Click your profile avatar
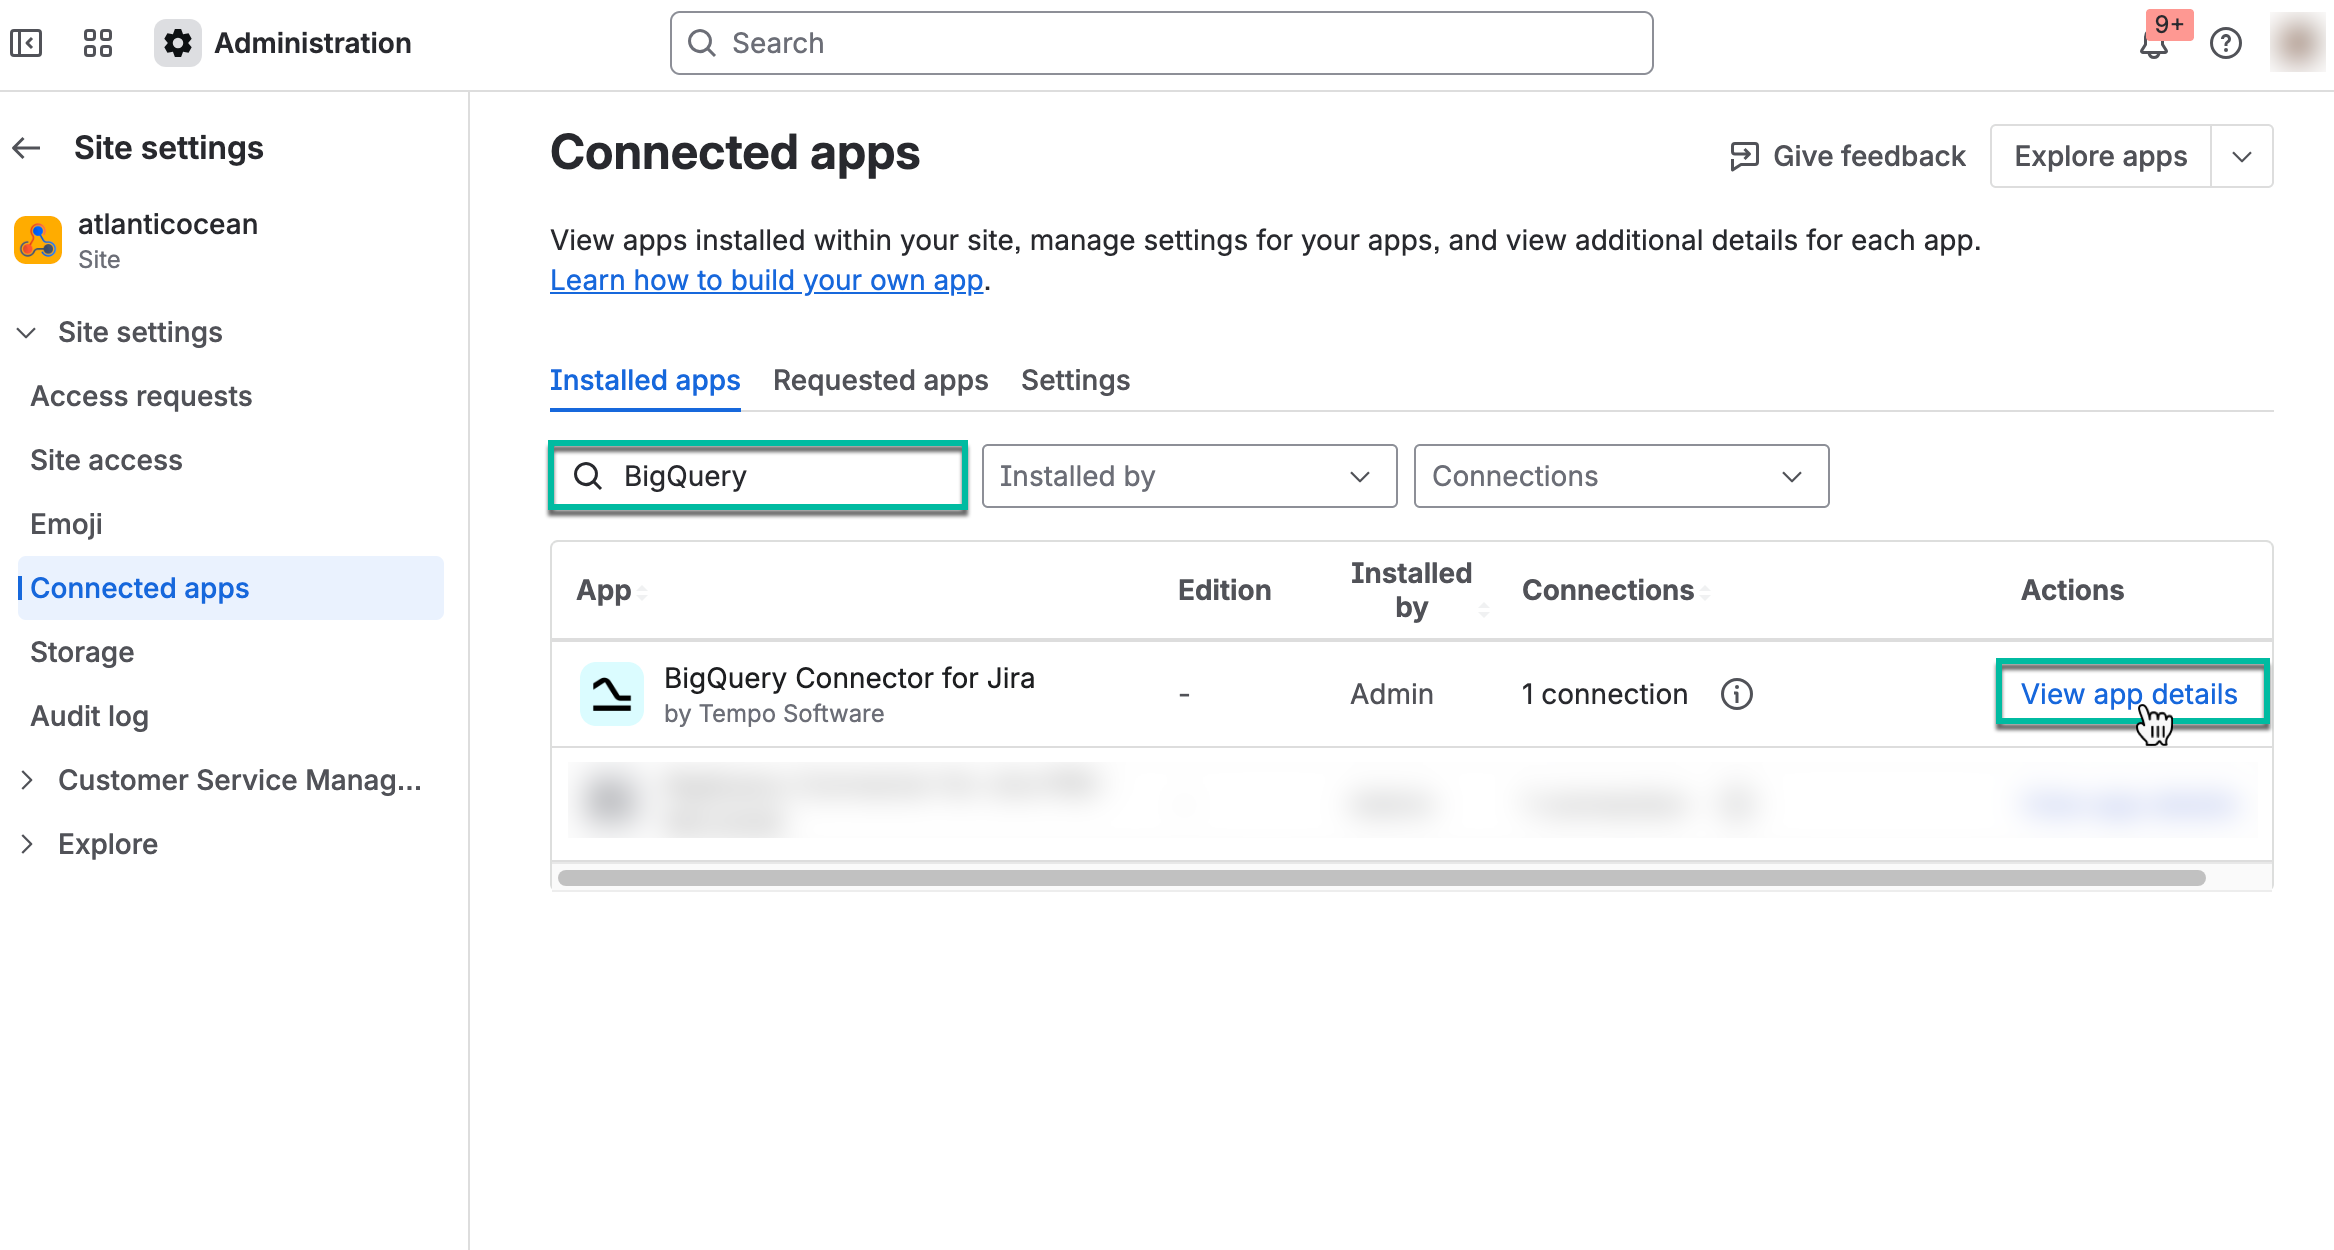The width and height of the screenshot is (2334, 1250). tap(2296, 43)
